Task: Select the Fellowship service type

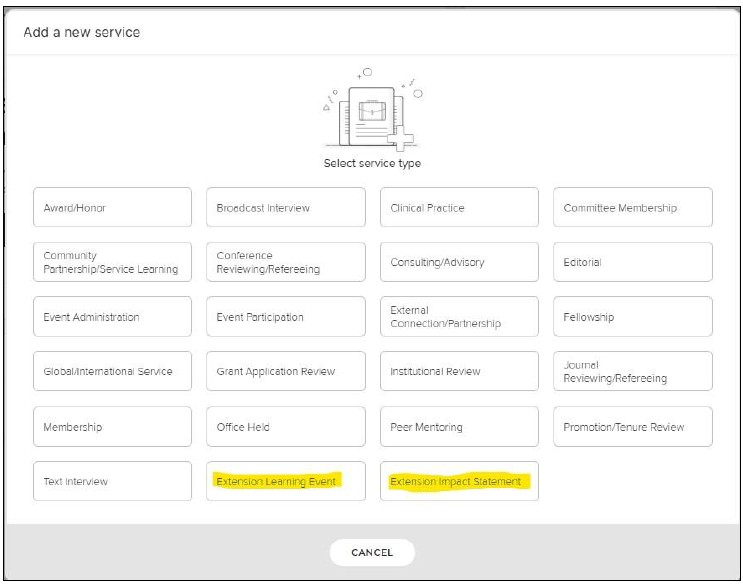Action: pyautogui.click(x=632, y=317)
